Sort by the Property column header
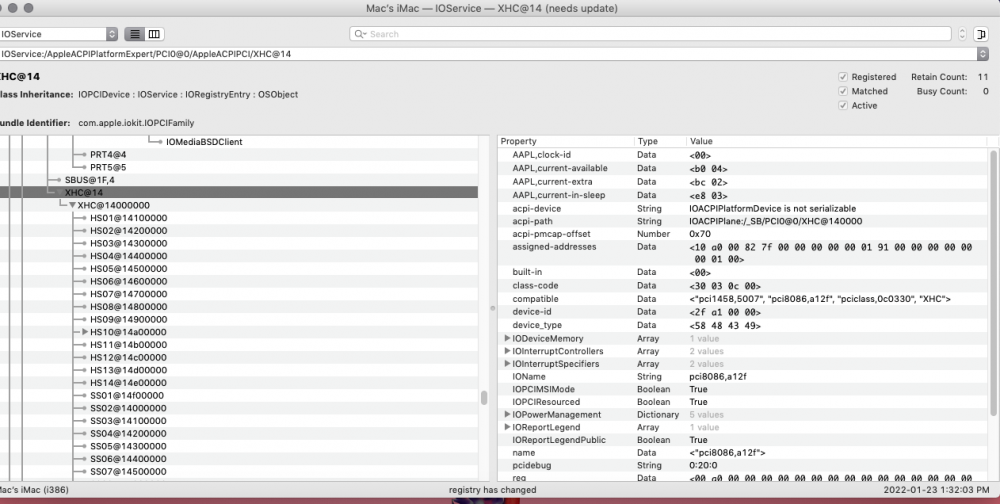 point(566,141)
